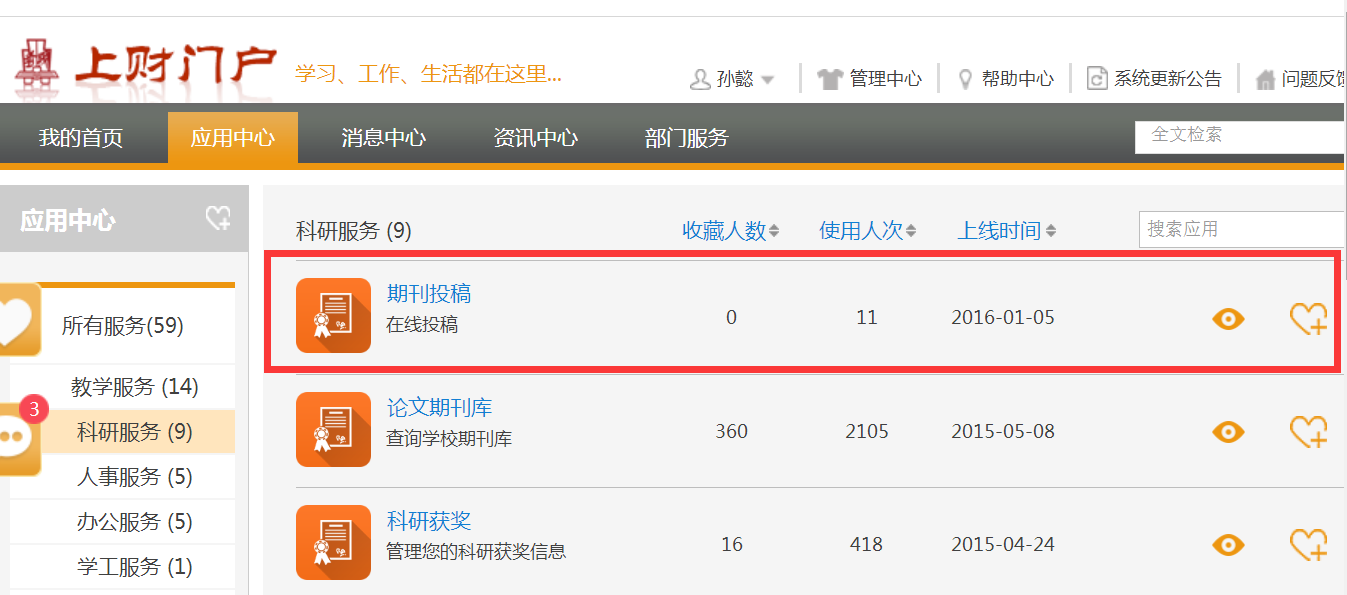Click heart-plus icon for 科研获奖
Screen dimensions: 1347x595
1308,545
